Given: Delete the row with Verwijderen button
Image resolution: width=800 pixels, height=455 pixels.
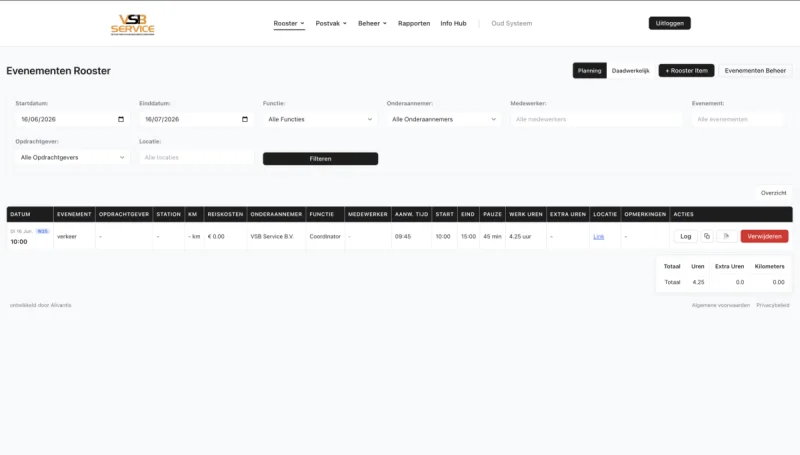Looking at the screenshot, I should (764, 236).
